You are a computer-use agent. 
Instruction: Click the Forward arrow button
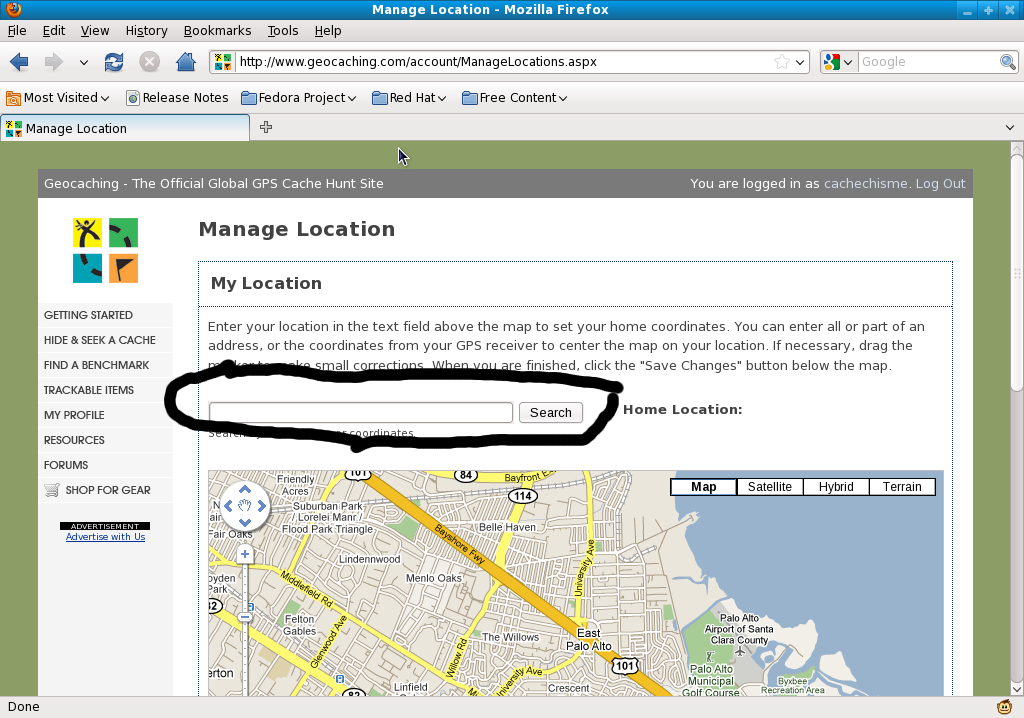54,62
